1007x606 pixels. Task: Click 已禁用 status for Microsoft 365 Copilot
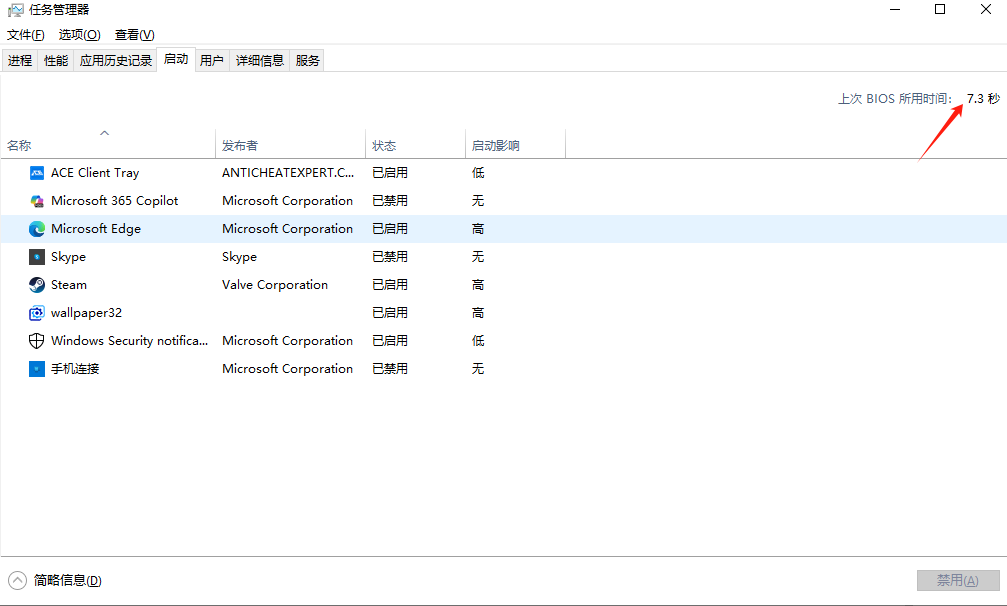390,201
